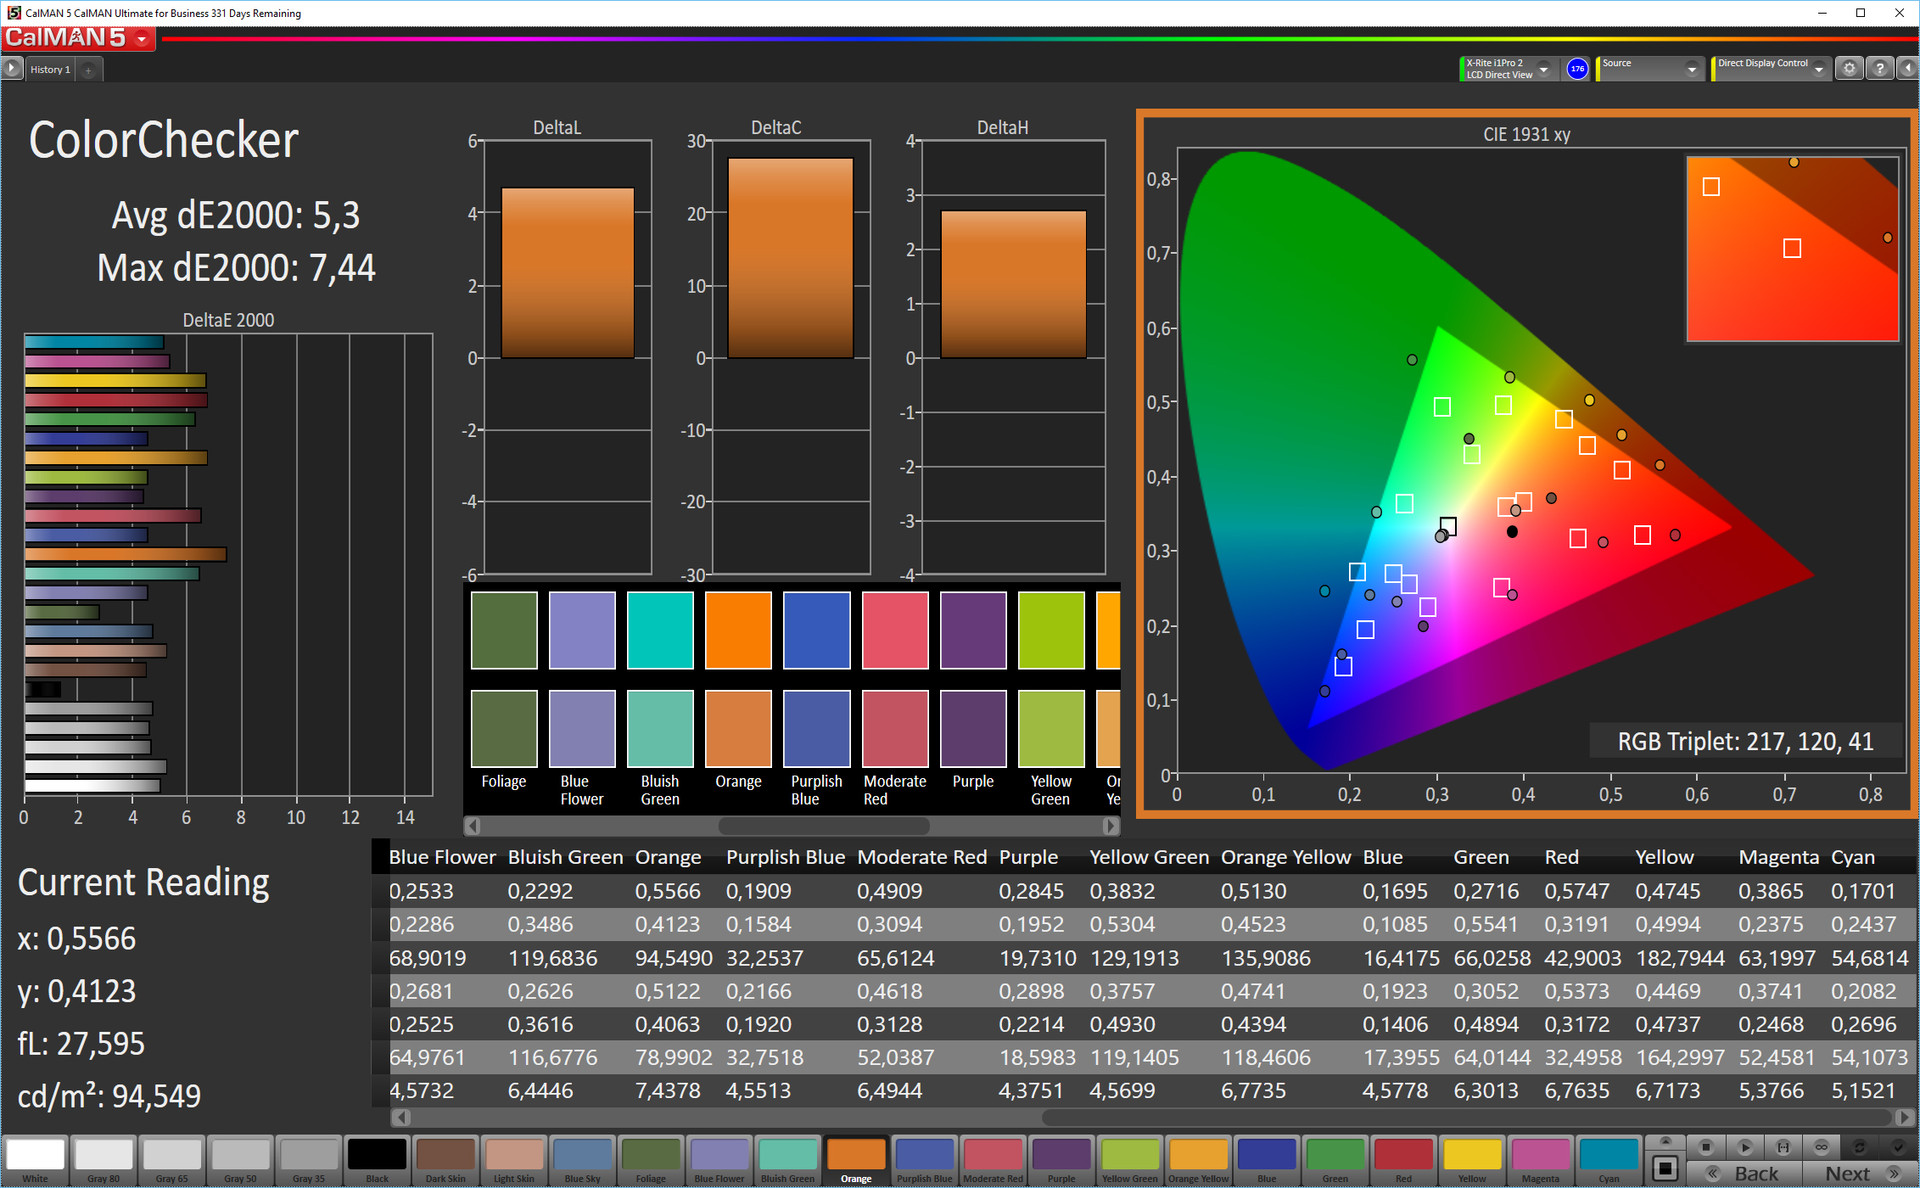Screen dimensions: 1920x1188
Task: Click the single-read bracket icon
Action: (1783, 1146)
